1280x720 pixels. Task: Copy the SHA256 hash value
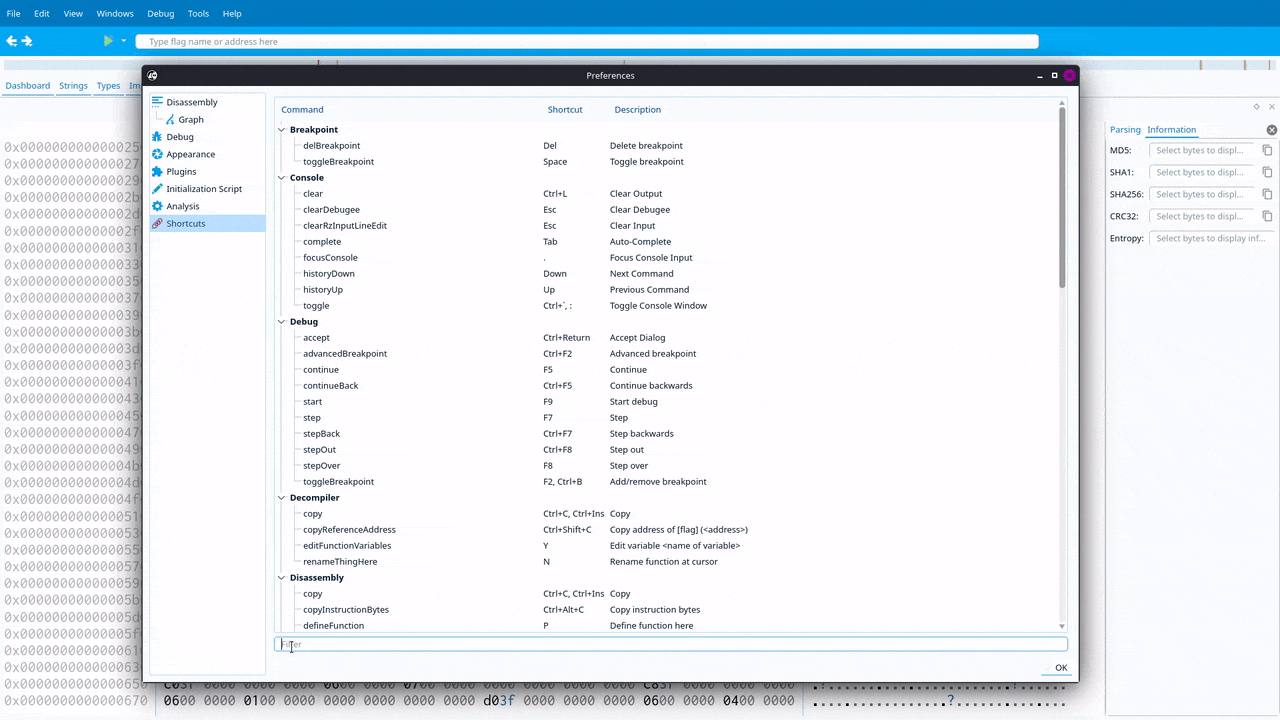coord(1267,194)
